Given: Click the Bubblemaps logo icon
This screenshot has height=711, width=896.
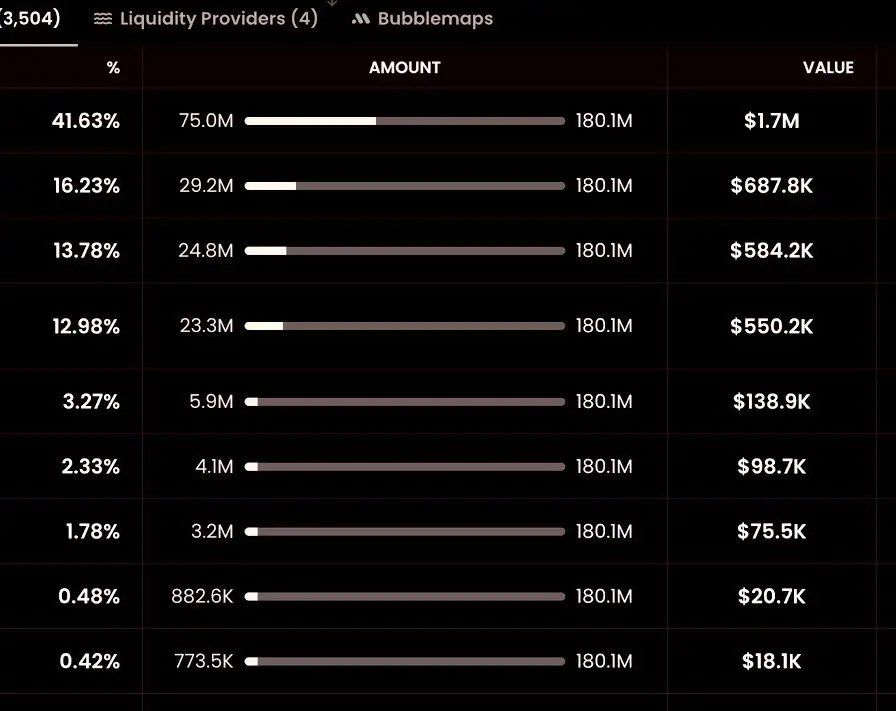Looking at the screenshot, I should (x=361, y=19).
